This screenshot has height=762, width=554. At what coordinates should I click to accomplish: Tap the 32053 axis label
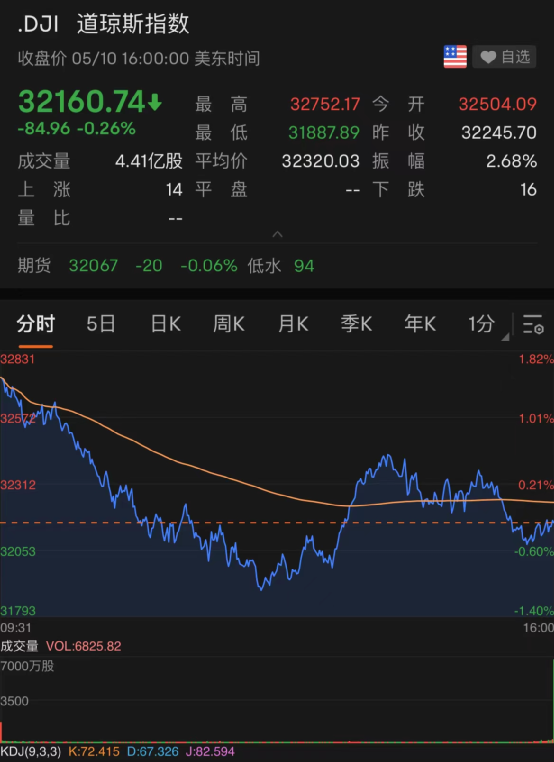(x=18, y=551)
